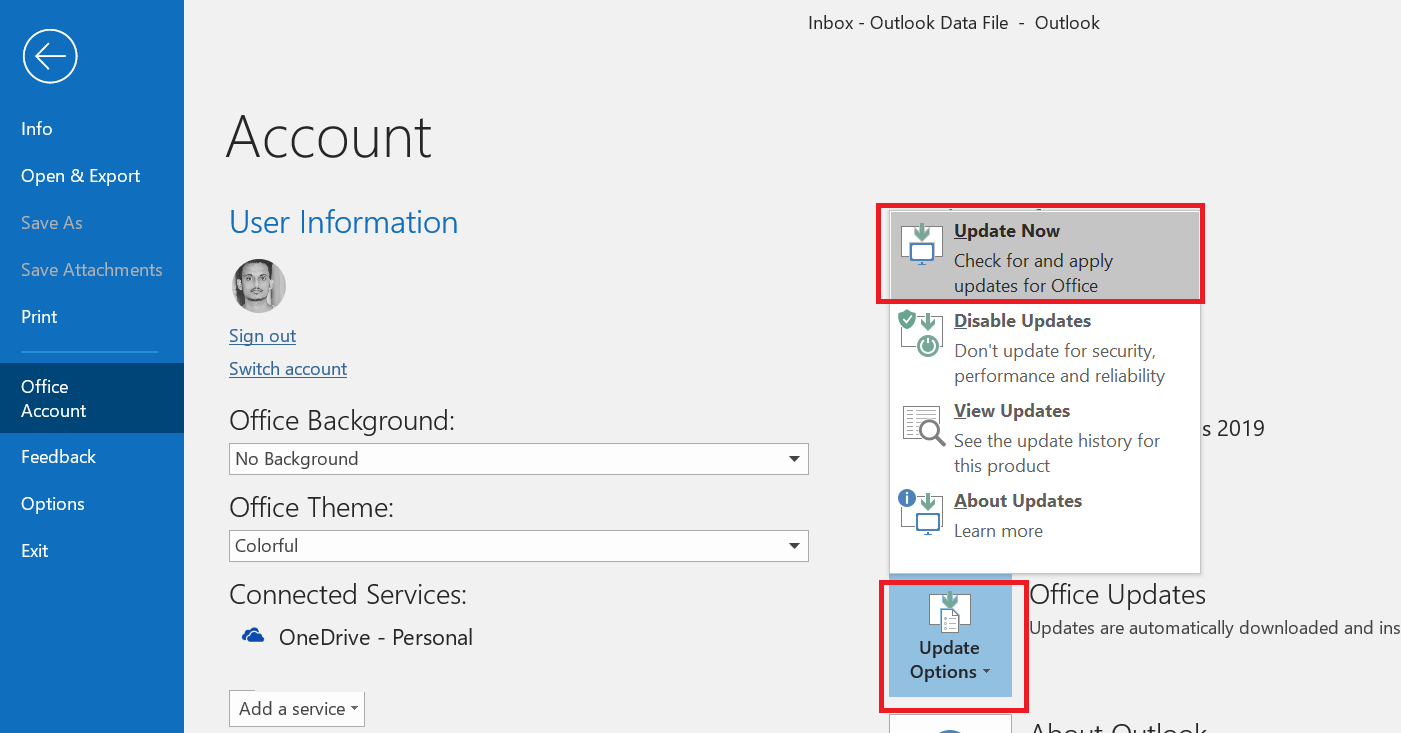The image size is (1401, 733).
Task: Click the OneDrive cloud icon
Action: pyautogui.click(x=253, y=636)
